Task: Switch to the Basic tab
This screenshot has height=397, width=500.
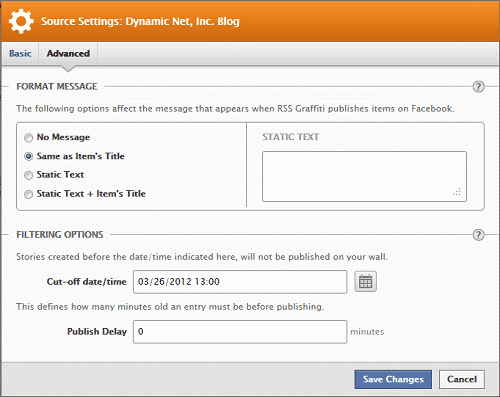Action: click(x=20, y=54)
